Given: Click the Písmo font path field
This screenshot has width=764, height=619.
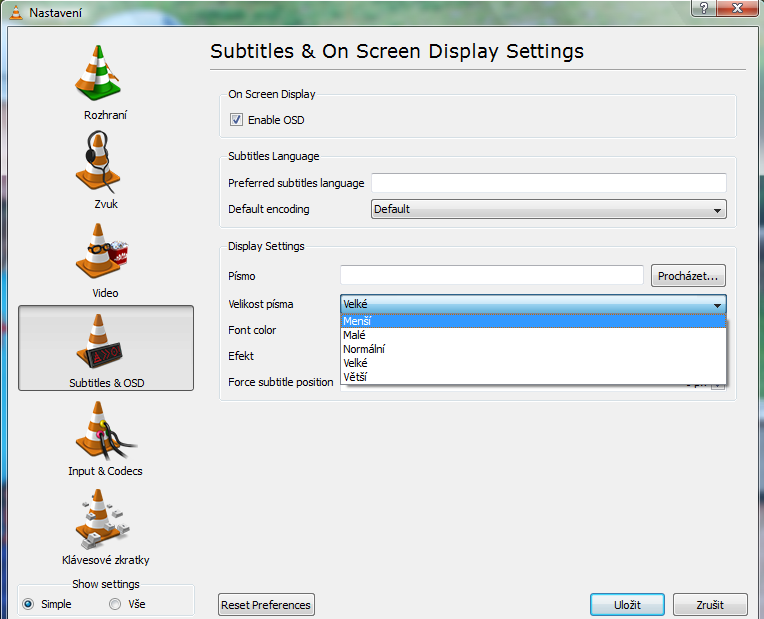Looking at the screenshot, I should point(492,275).
